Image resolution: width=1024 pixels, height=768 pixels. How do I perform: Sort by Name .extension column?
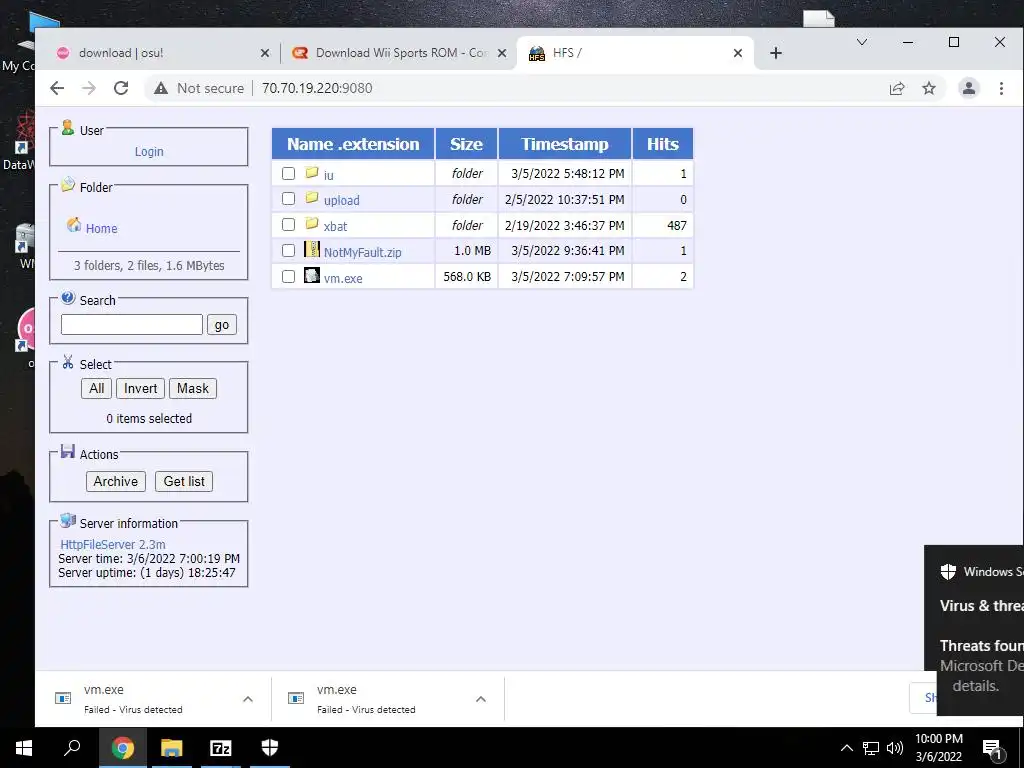pos(353,144)
